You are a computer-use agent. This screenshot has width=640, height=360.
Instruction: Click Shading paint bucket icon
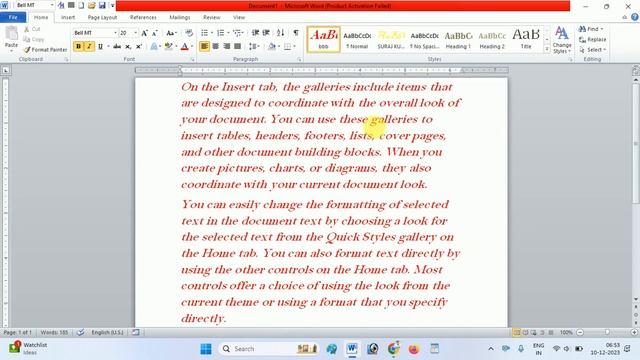pos(271,47)
